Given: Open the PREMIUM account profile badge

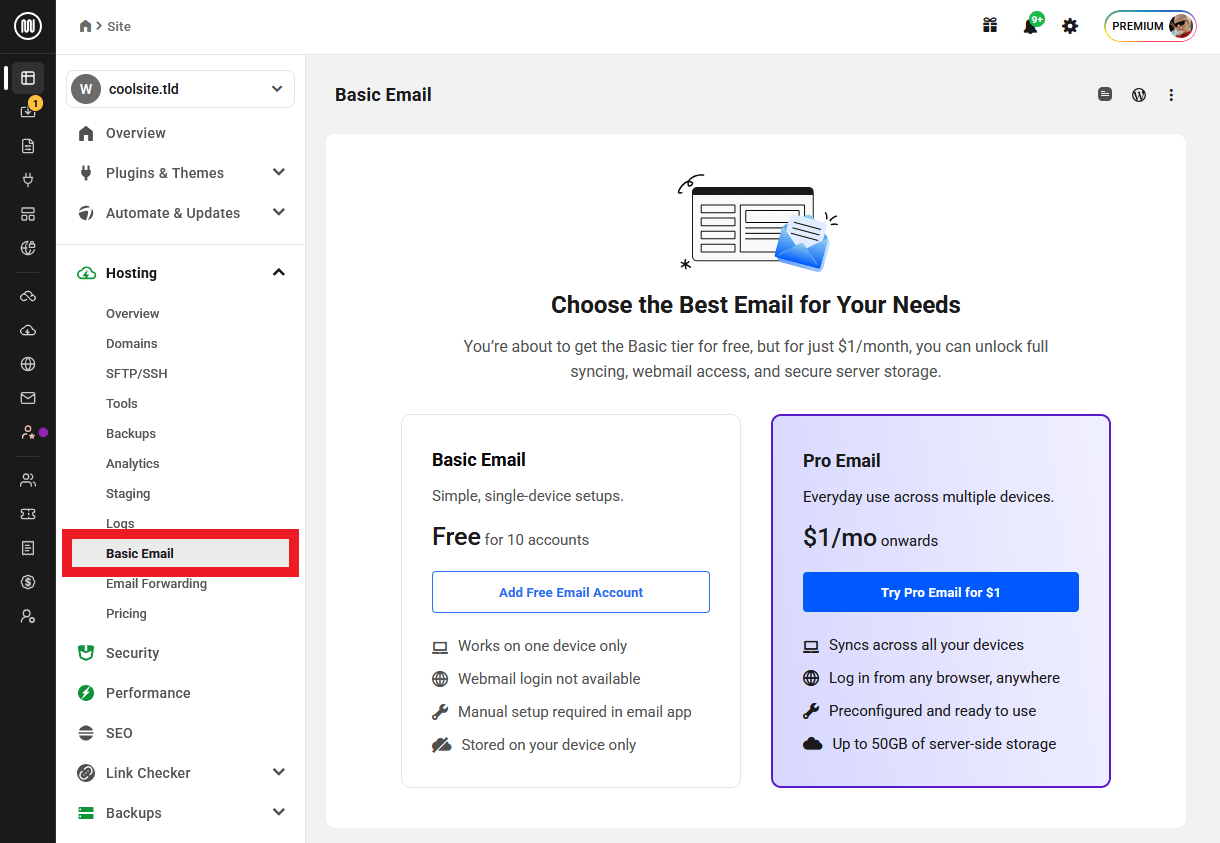Looking at the screenshot, I should point(1151,26).
